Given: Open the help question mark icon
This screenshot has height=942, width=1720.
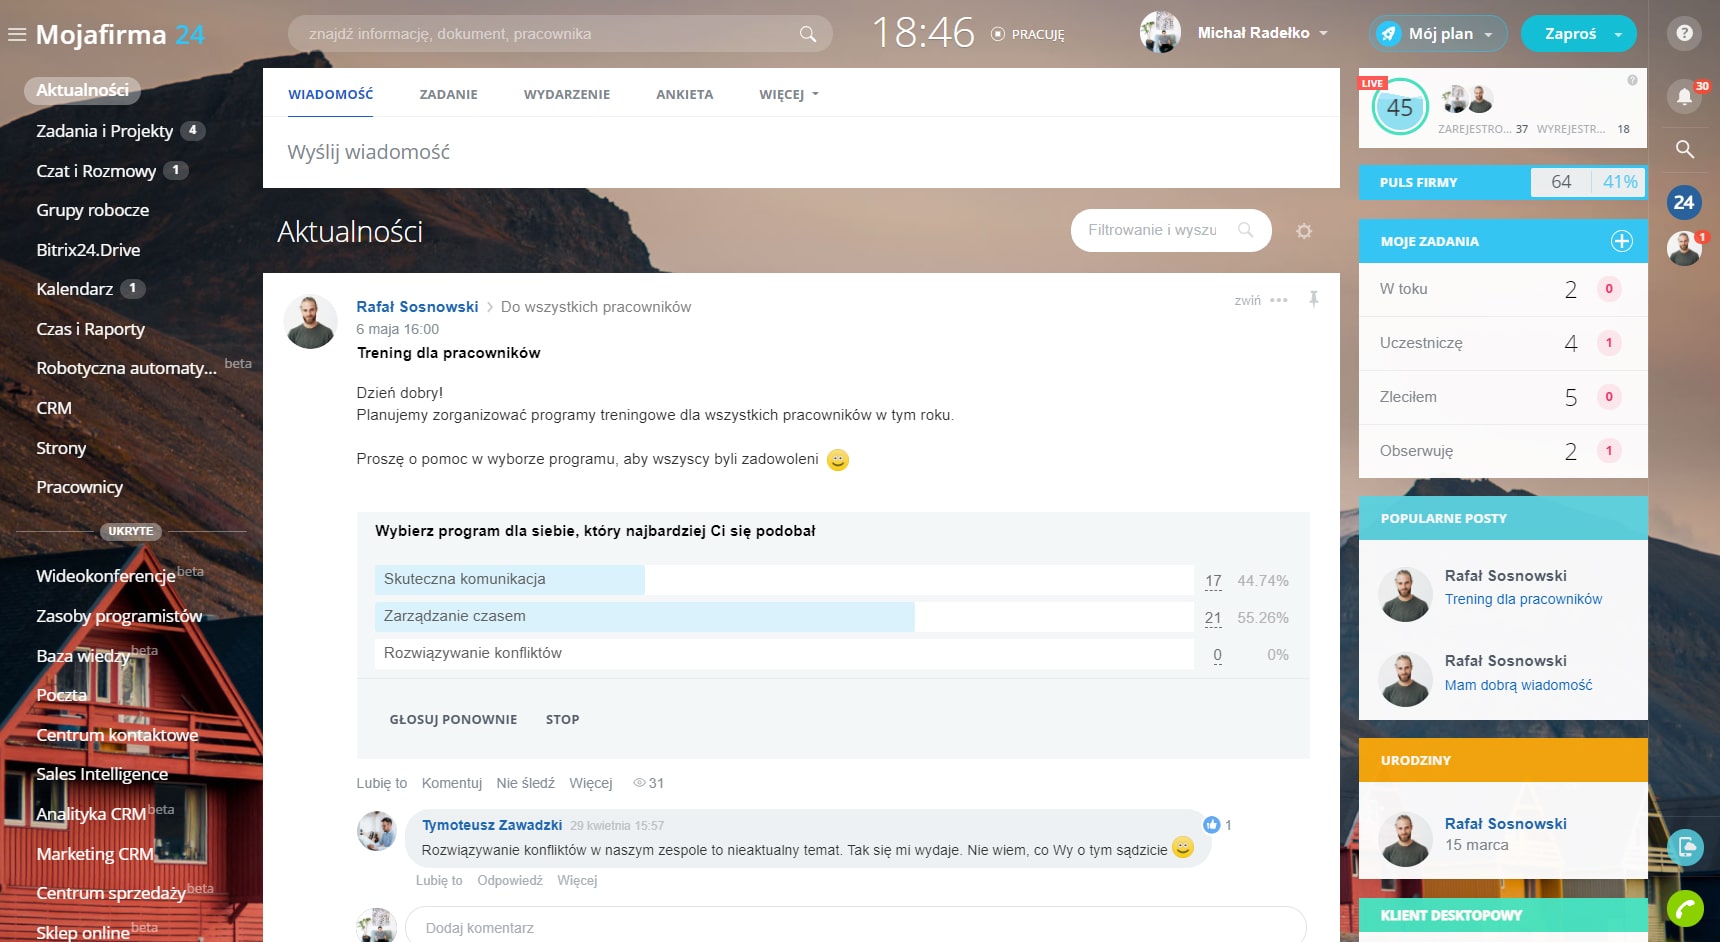Looking at the screenshot, I should pos(1684,33).
